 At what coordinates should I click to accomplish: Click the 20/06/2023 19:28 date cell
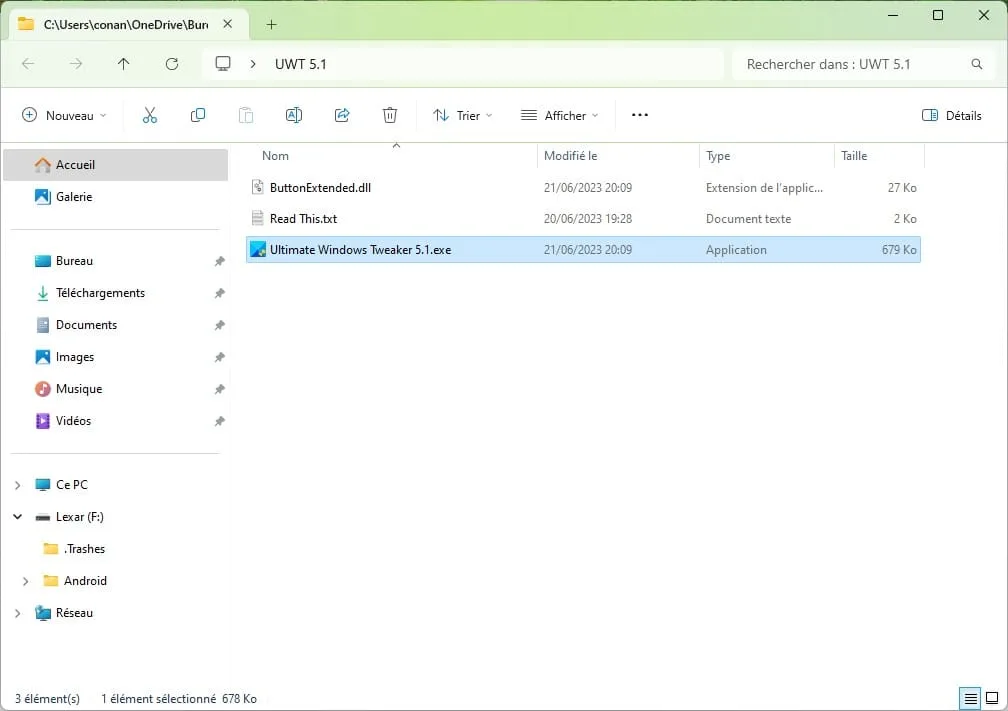[x=588, y=219]
